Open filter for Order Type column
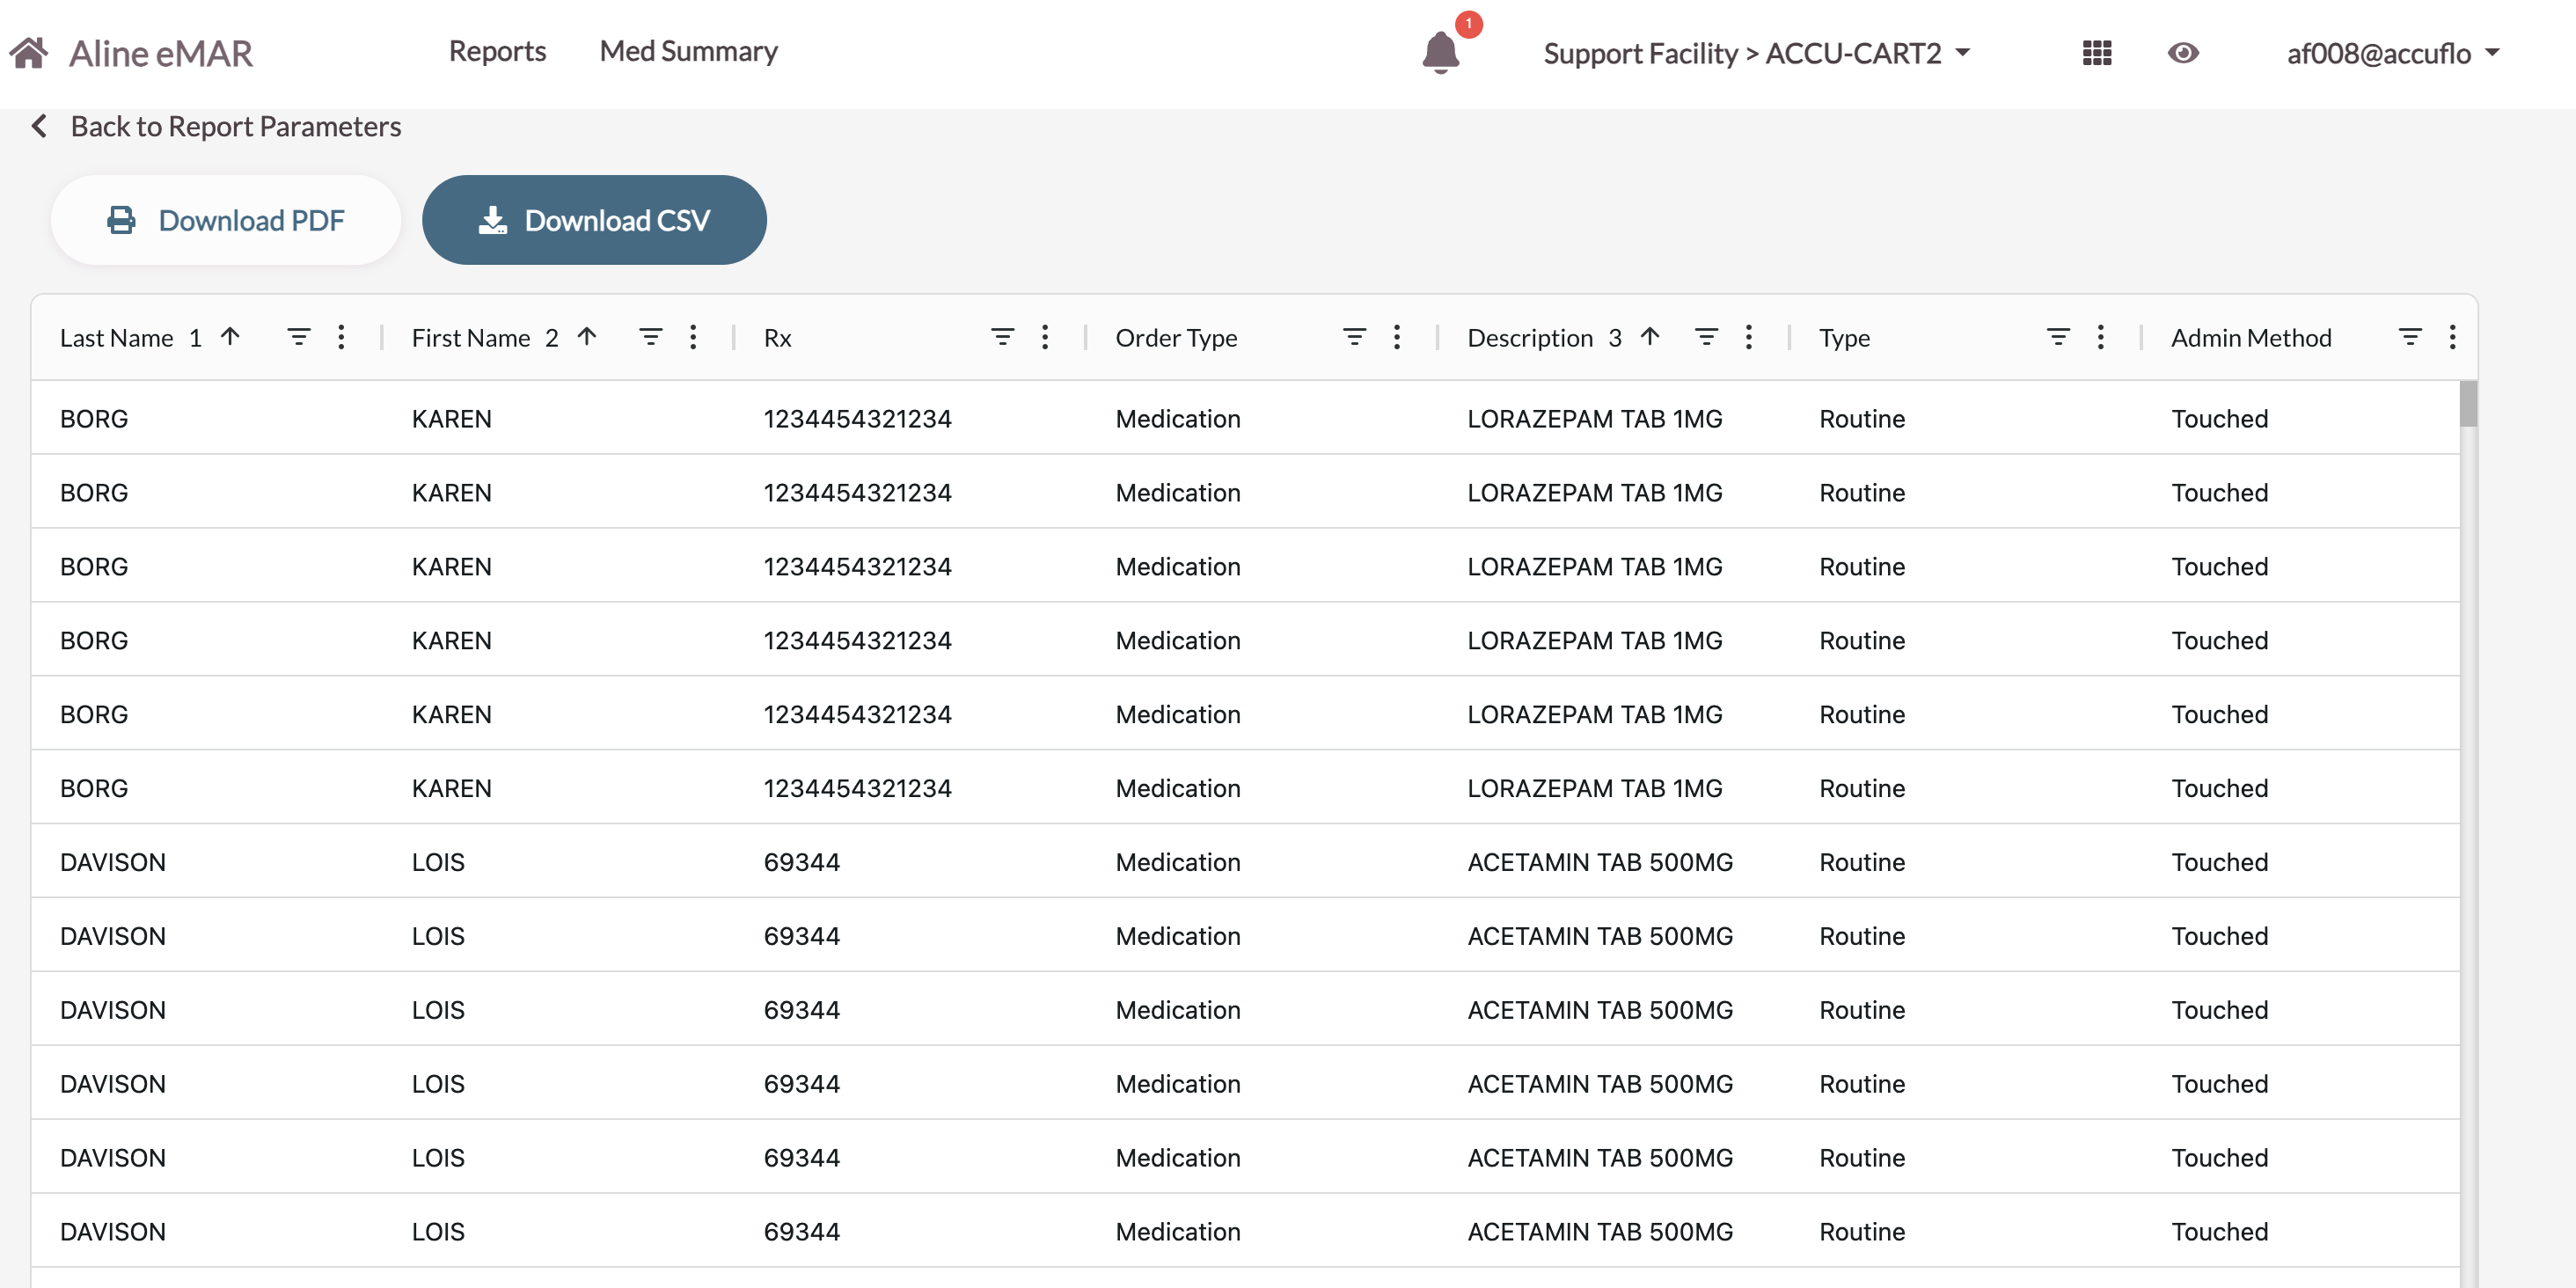 (1354, 337)
